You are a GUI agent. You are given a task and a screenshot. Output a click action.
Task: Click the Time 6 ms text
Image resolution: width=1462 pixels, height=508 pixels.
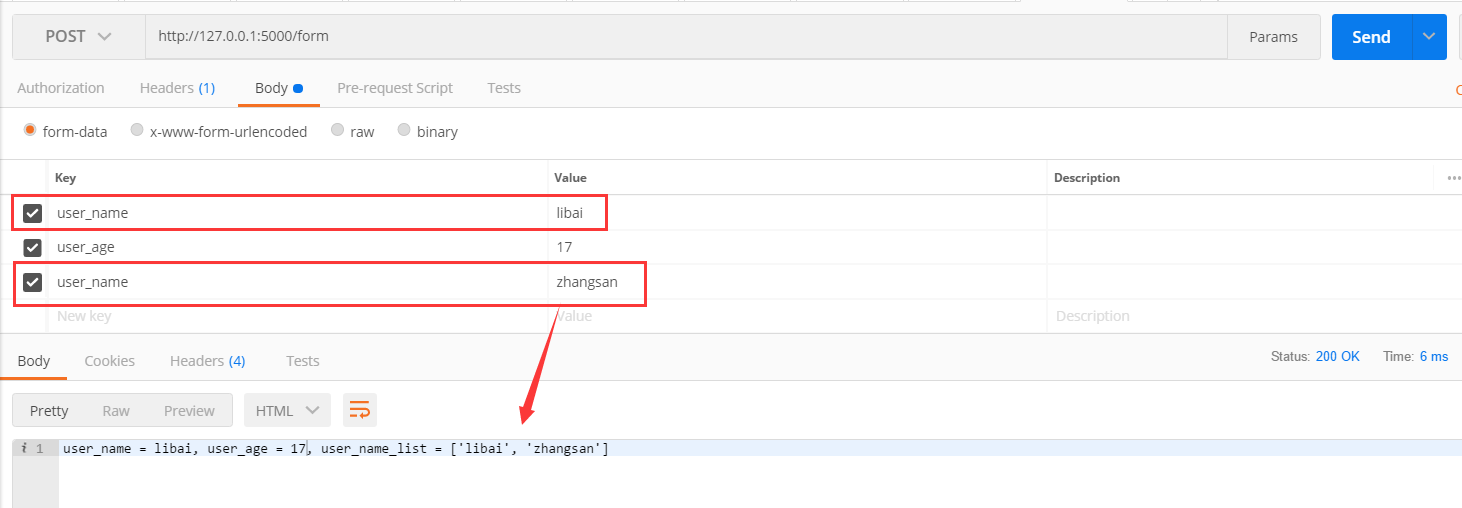(1415, 356)
